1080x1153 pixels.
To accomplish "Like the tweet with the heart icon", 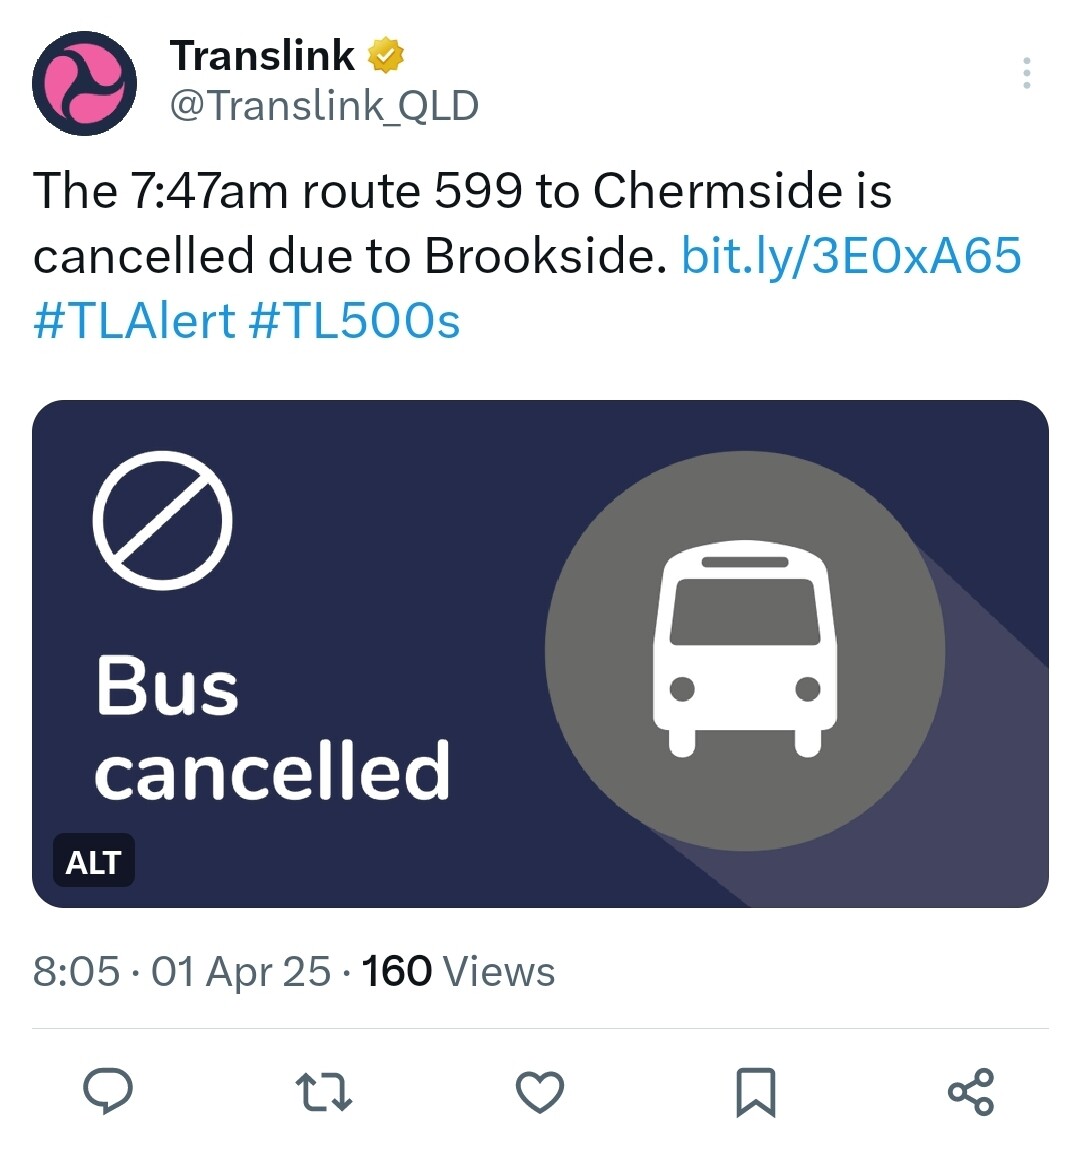I will (540, 1092).
